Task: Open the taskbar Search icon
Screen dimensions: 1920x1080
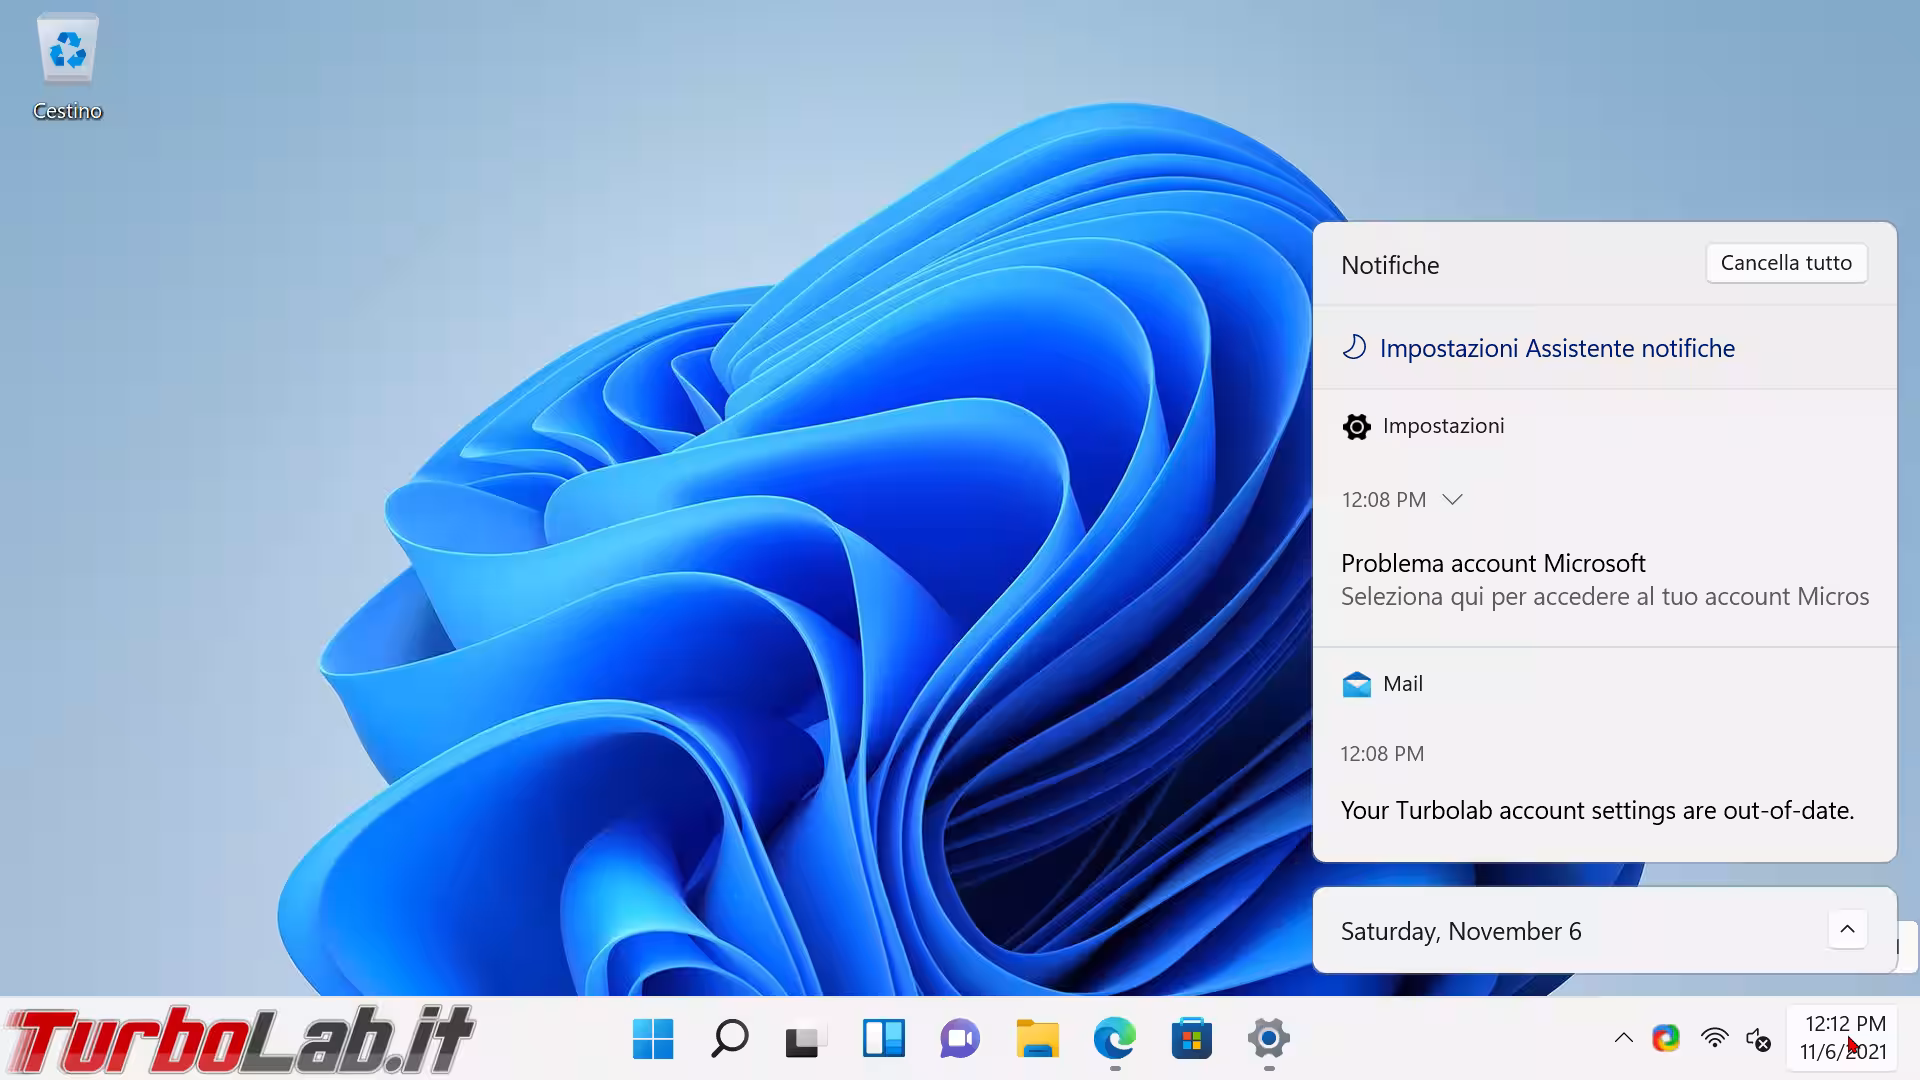Action: tap(729, 1039)
